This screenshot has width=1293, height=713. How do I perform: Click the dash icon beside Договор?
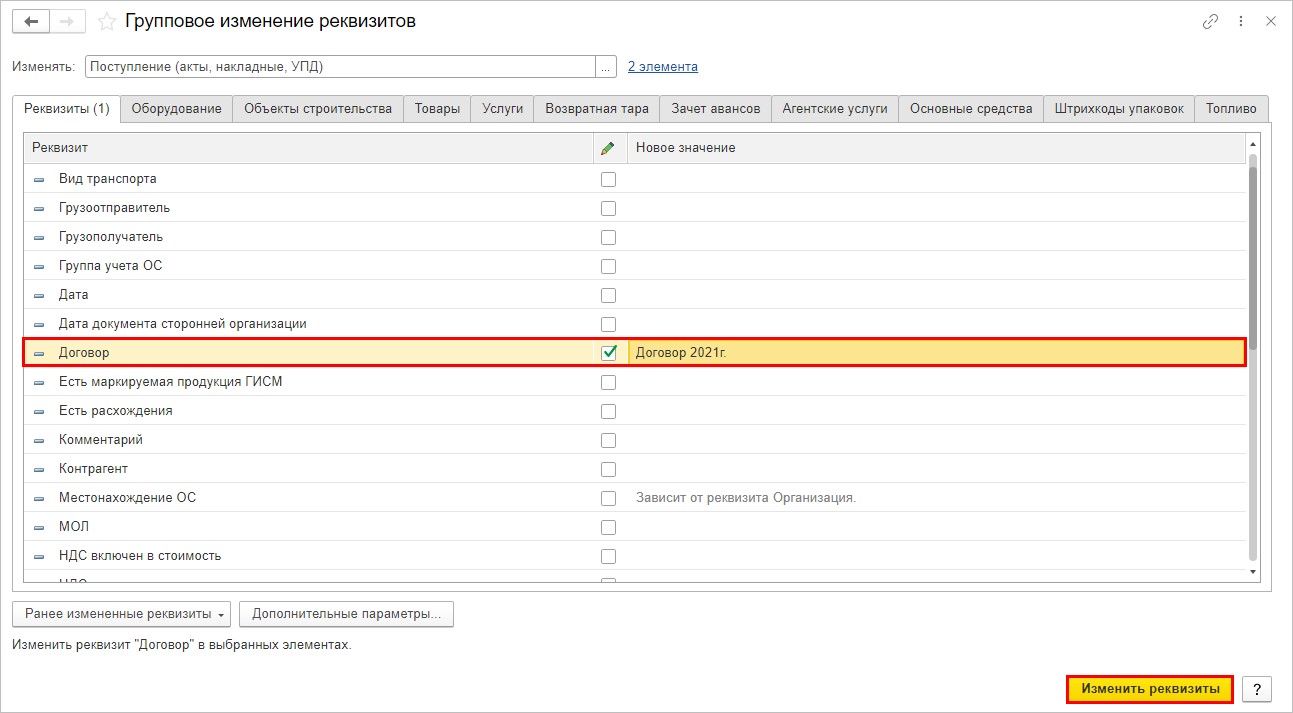[x=39, y=354]
